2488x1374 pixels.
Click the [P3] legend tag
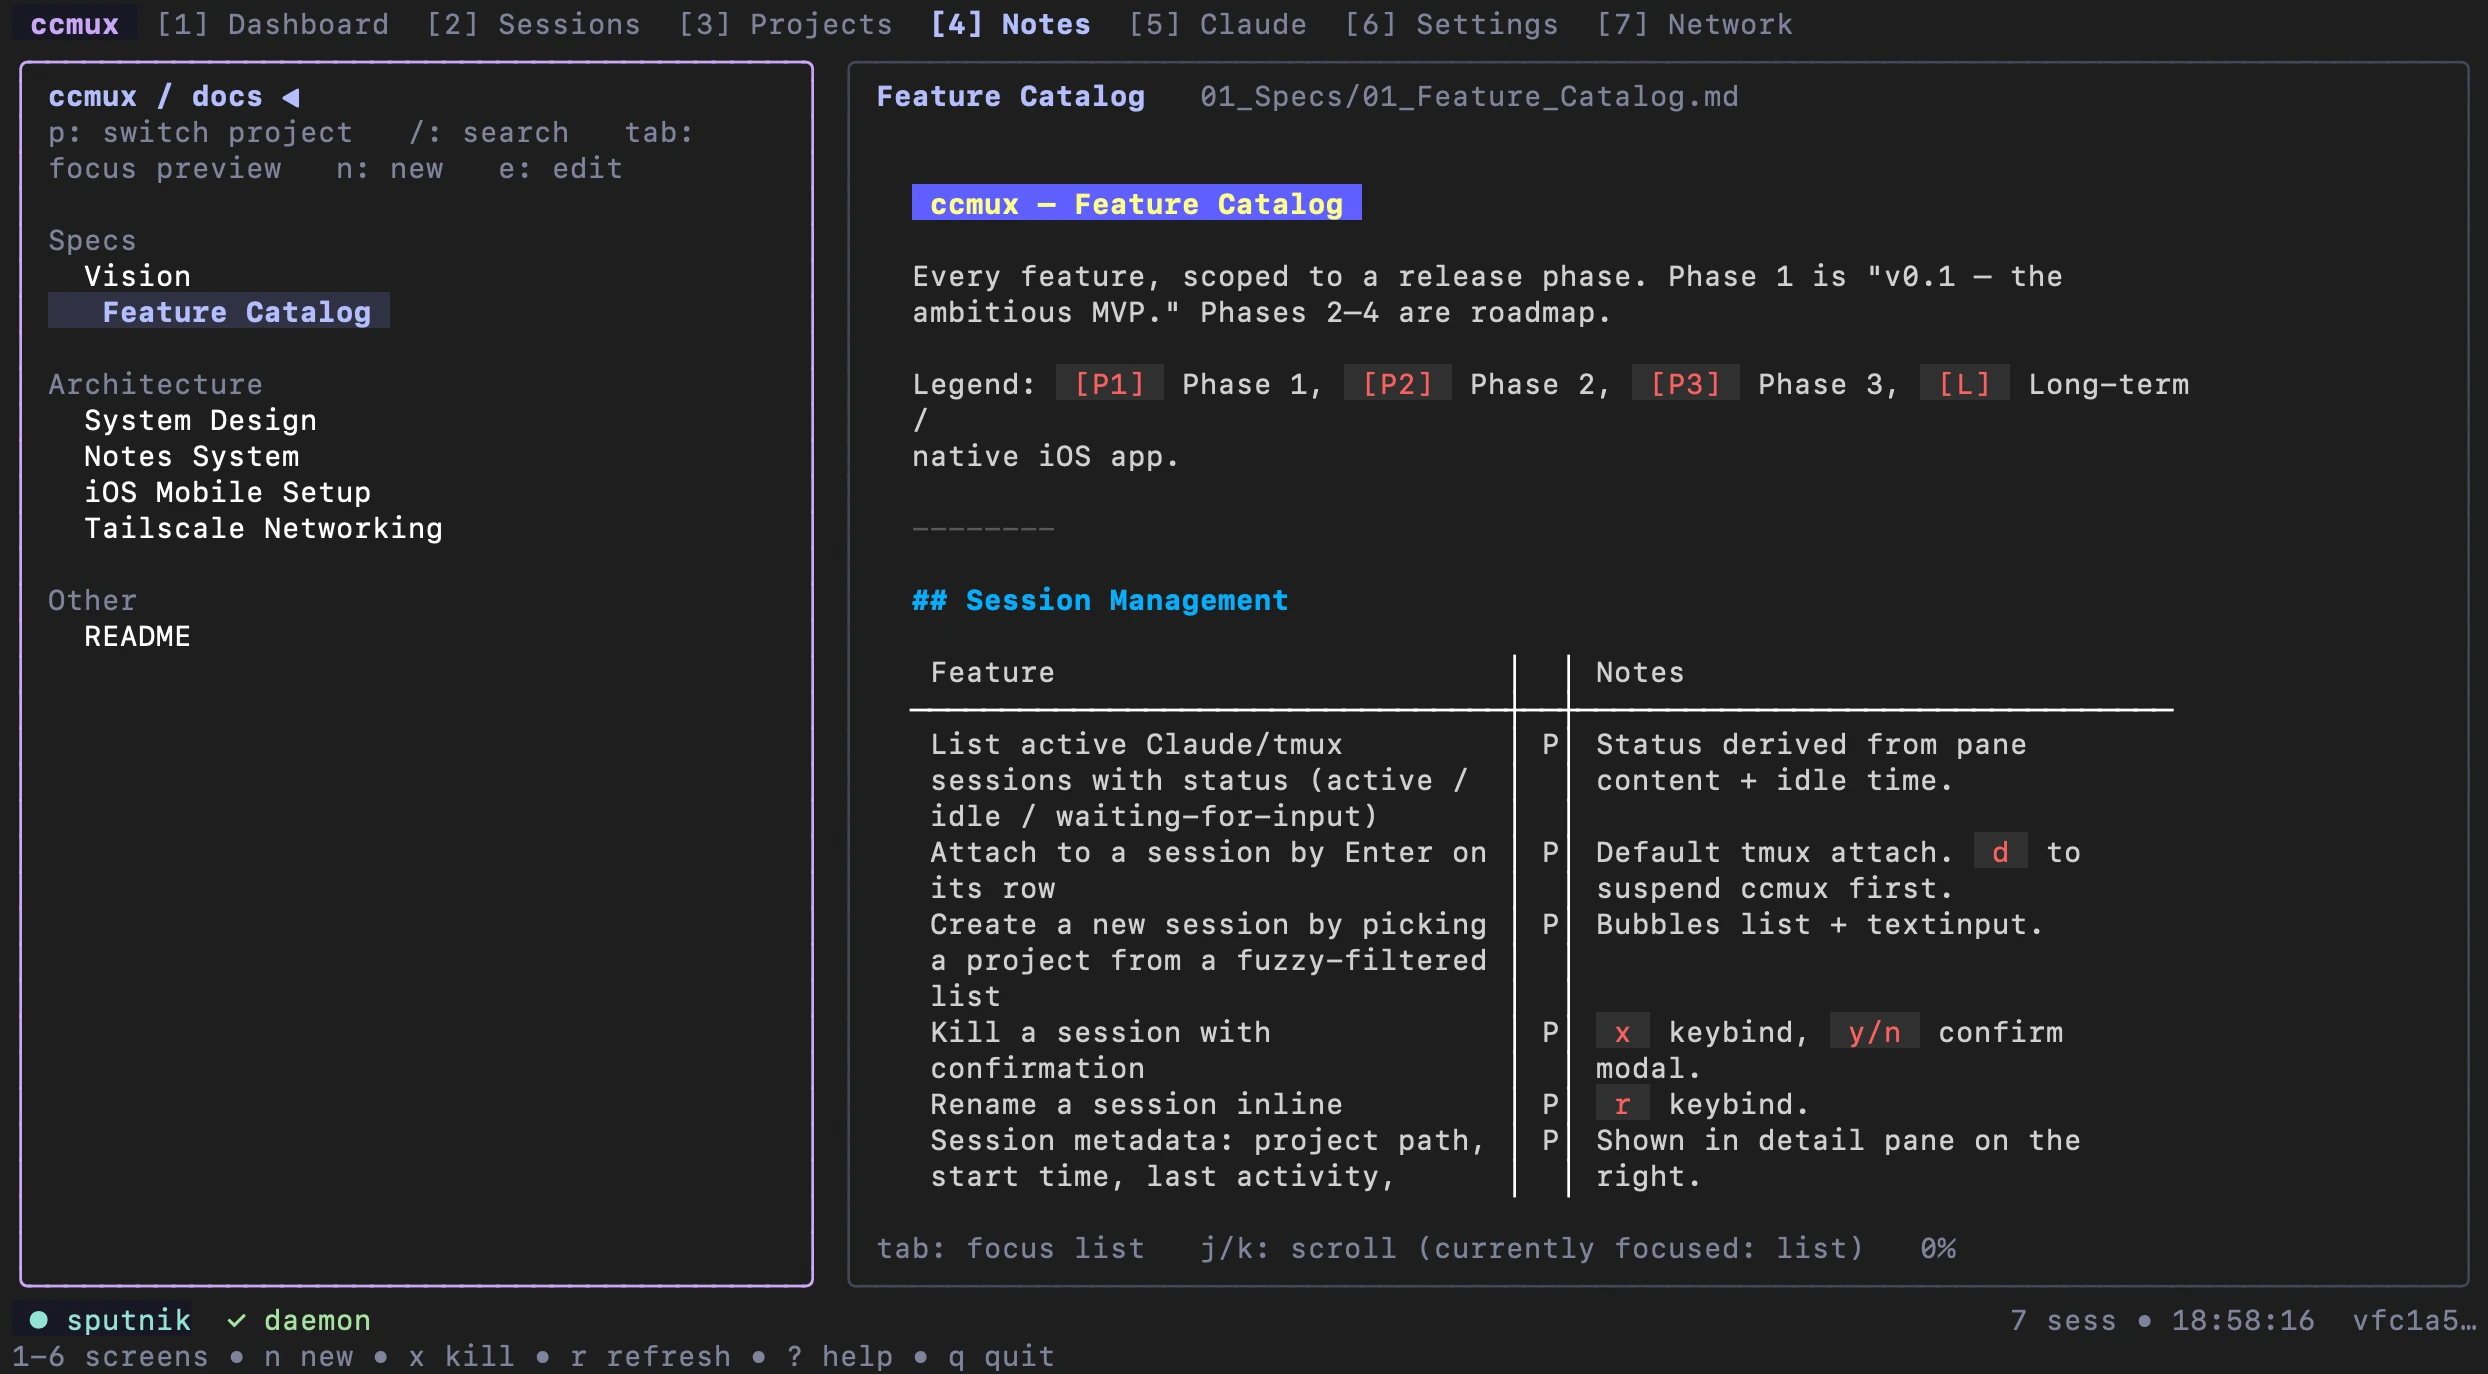click(x=1686, y=384)
